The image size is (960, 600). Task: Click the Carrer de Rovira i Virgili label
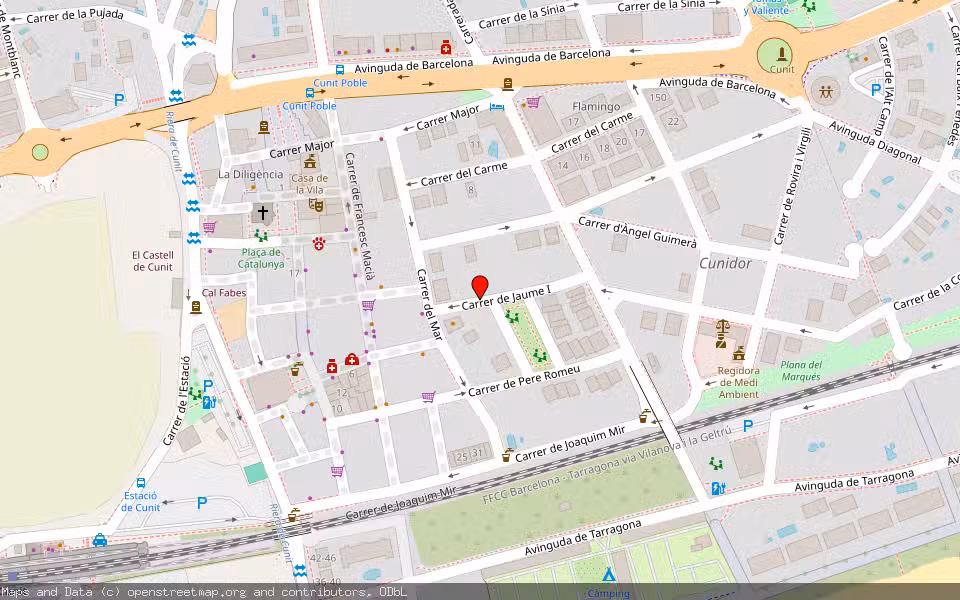point(793,186)
